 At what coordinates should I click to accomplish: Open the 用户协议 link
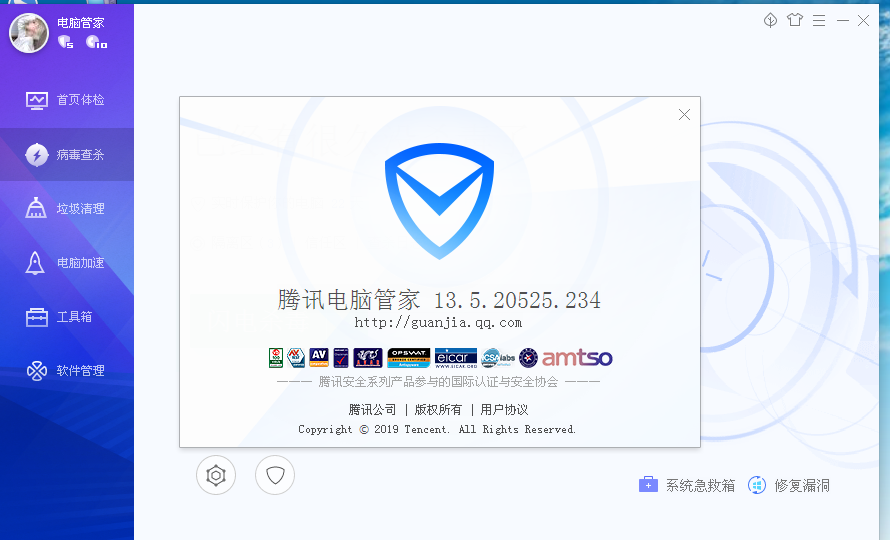coord(504,409)
